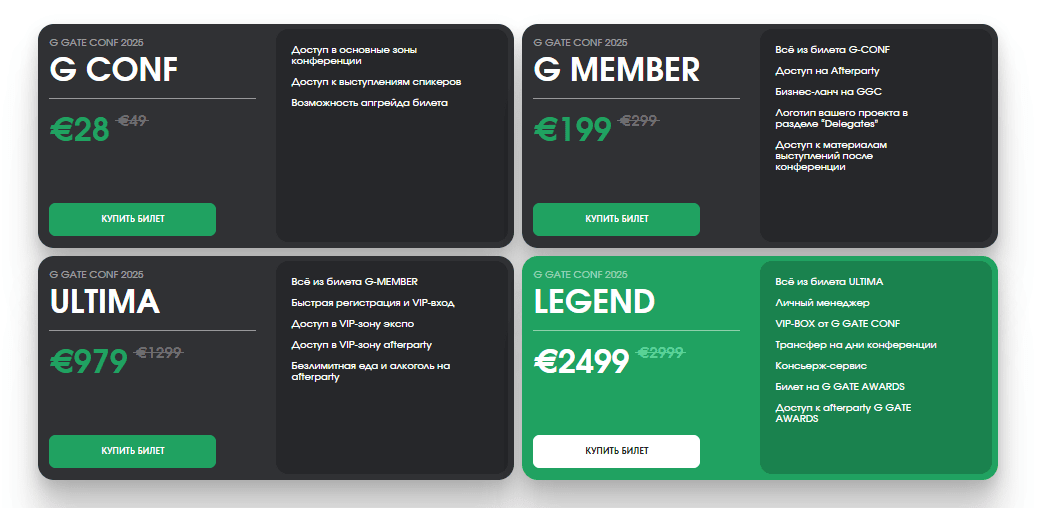1059x508 pixels.
Task: Click Купить билет button in G CONF card
Action: tap(132, 219)
